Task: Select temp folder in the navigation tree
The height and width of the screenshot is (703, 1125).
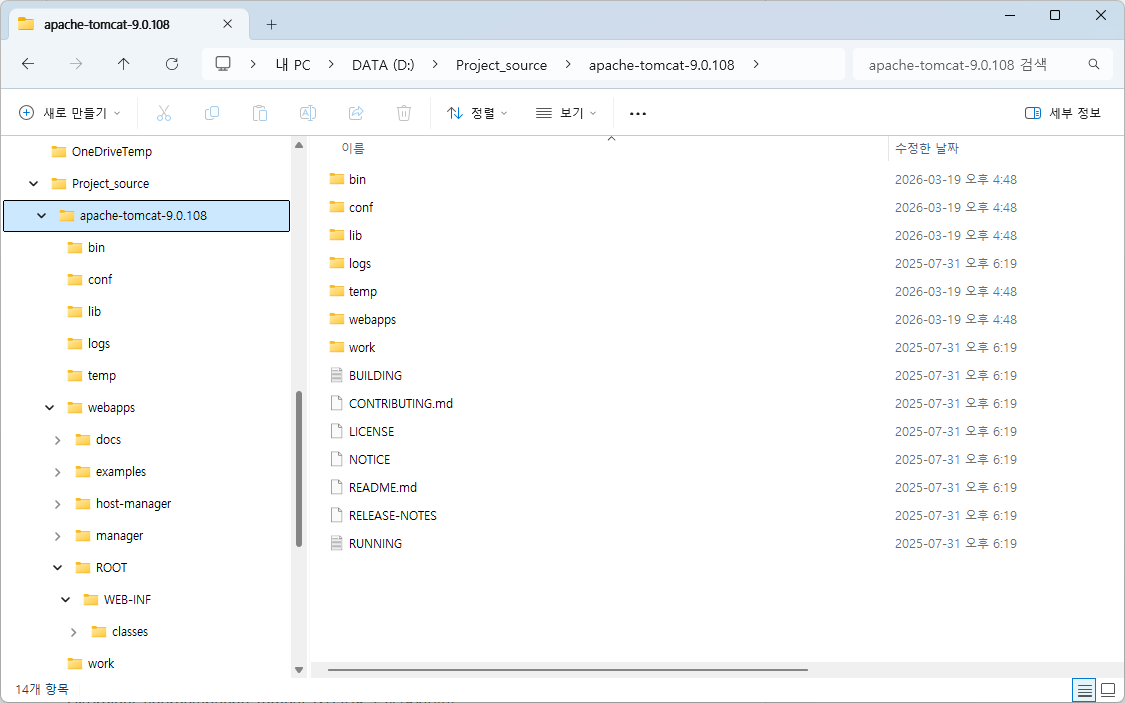Action: click(x=101, y=376)
